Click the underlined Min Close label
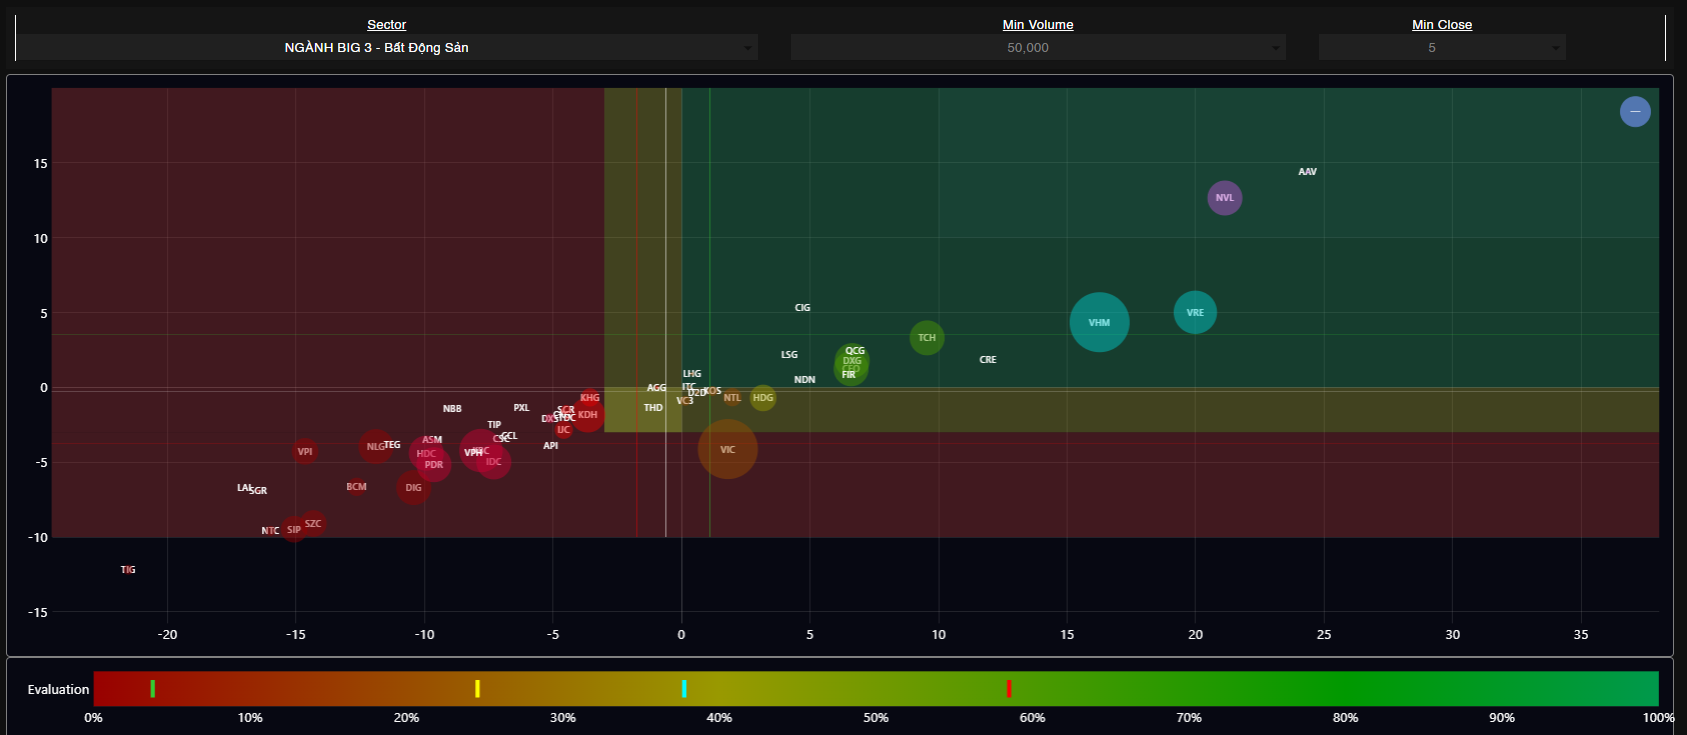The width and height of the screenshot is (1687, 735). [1442, 24]
